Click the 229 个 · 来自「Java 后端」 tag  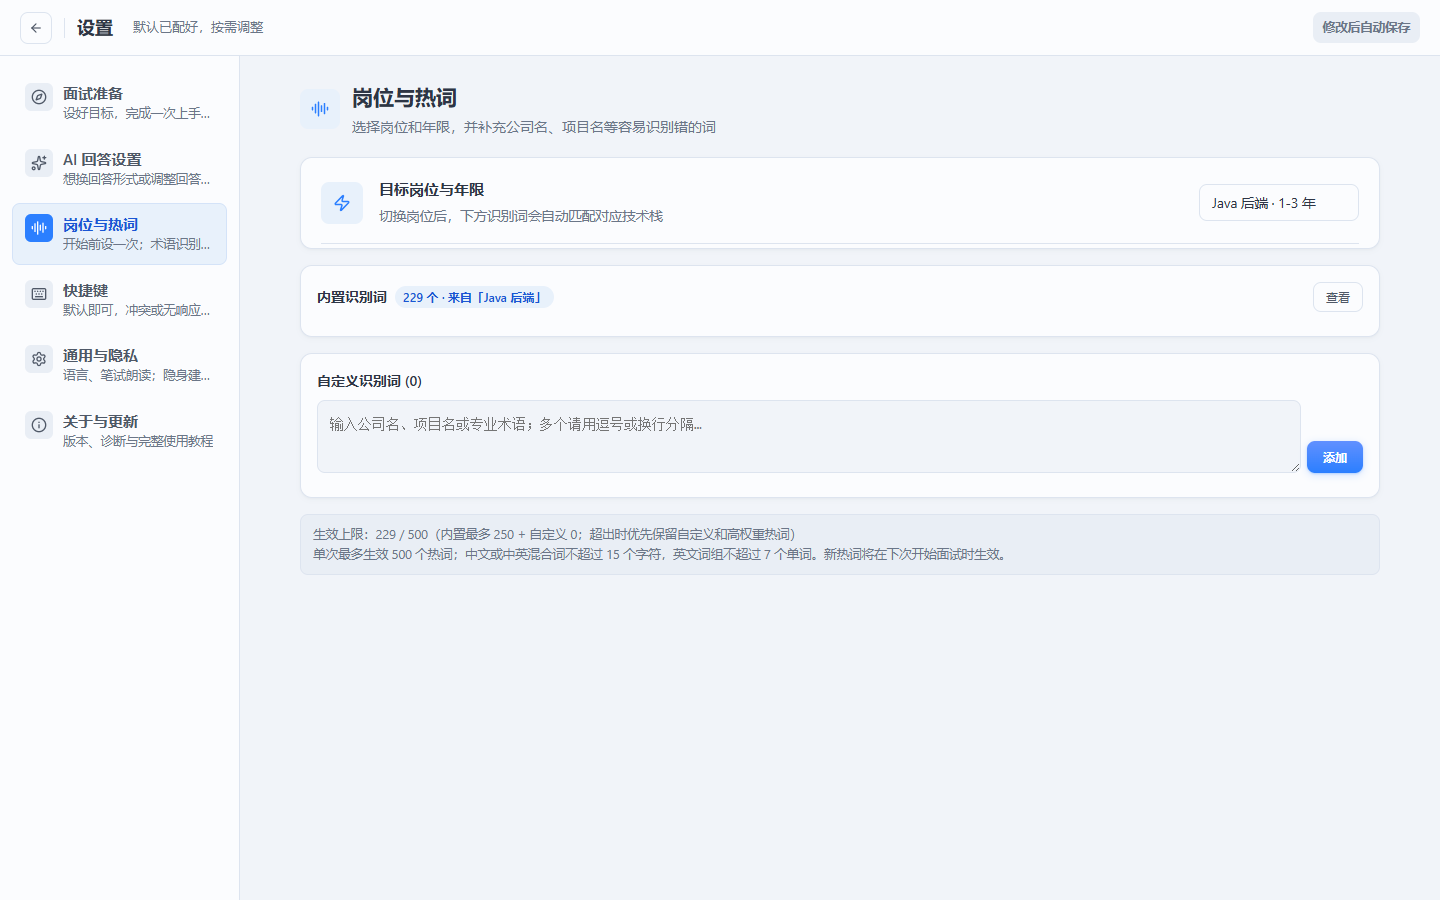474,298
